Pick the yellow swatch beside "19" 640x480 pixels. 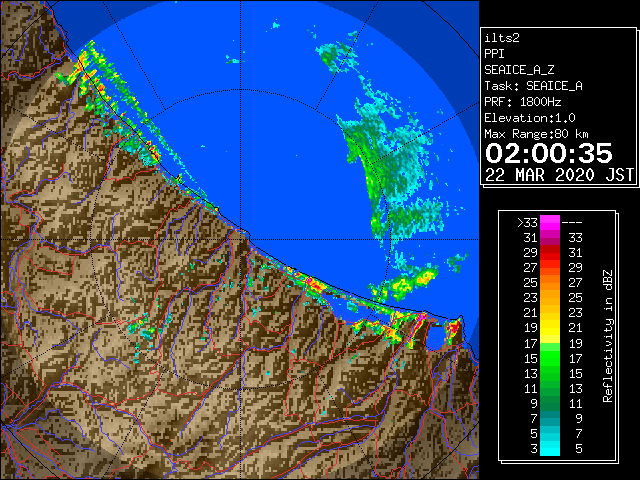tap(550, 328)
